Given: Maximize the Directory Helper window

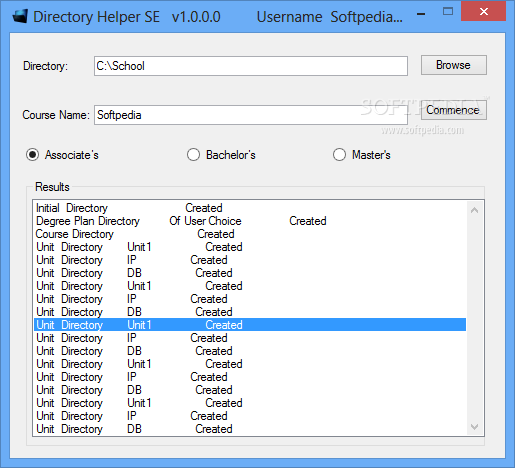Looking at the screenshot, I should pyautogui.click(x=448, y=12).
